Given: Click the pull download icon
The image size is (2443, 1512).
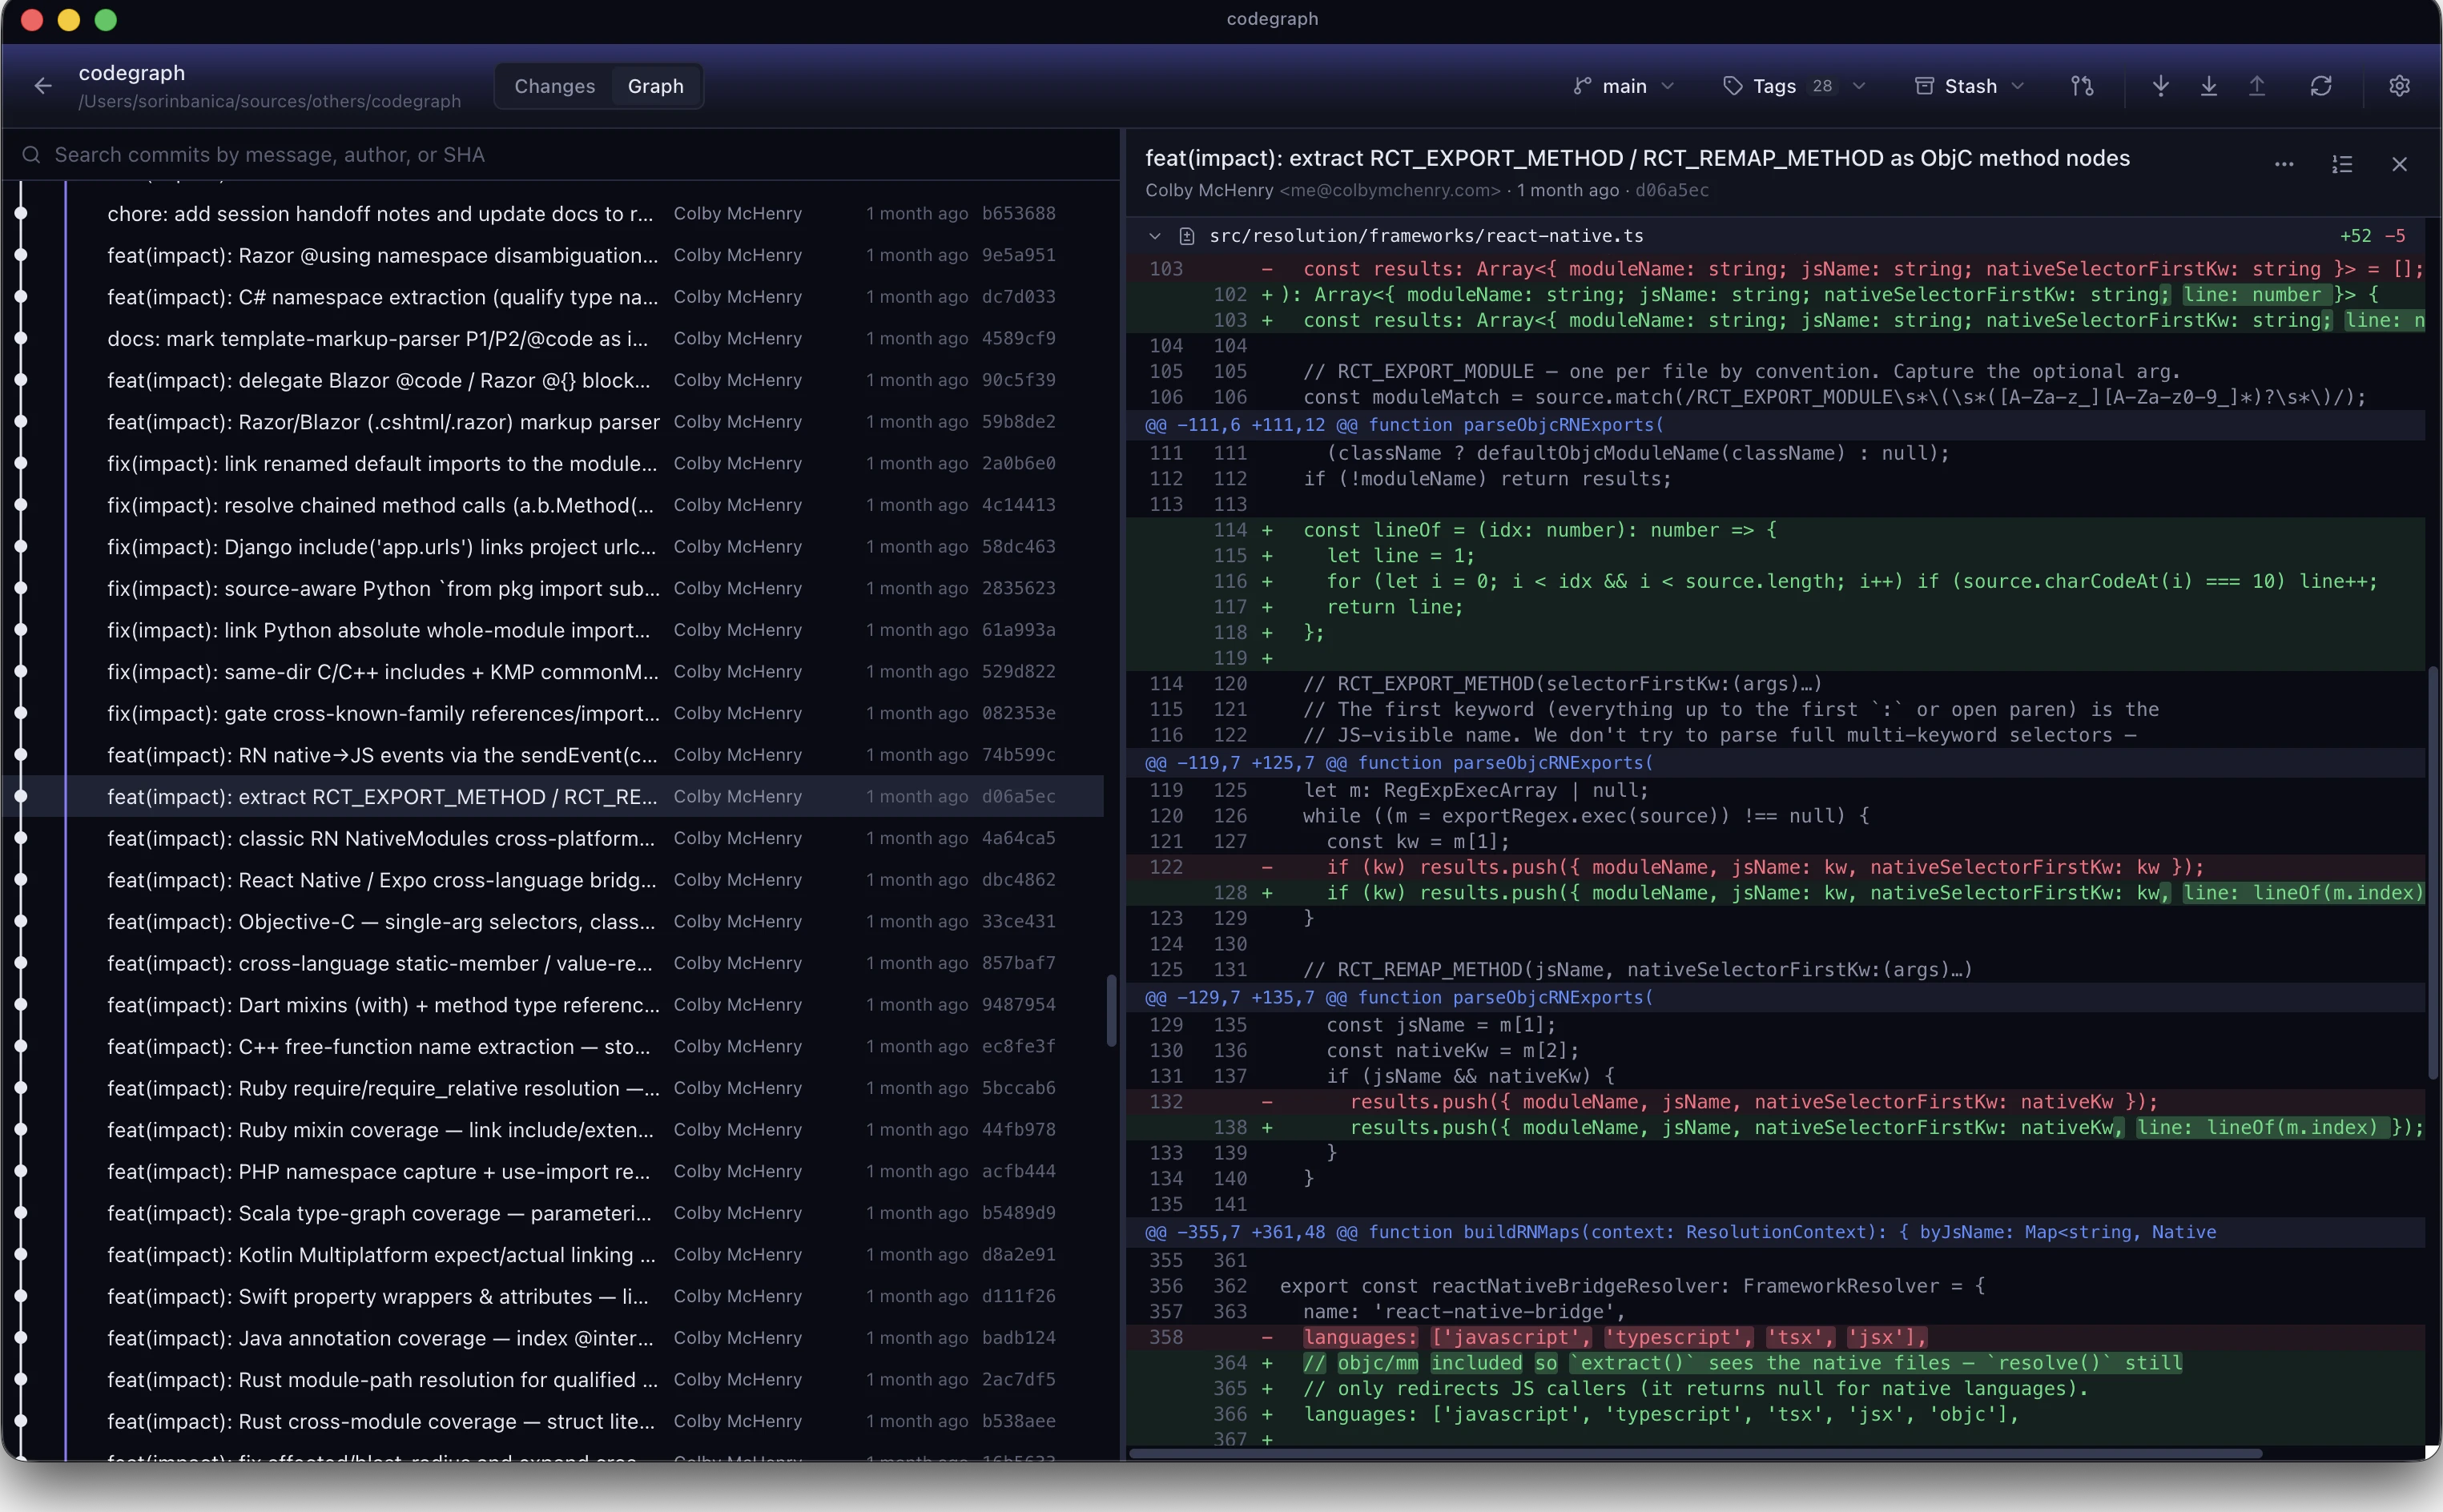Looking at the screenshot, I should point(2208,86).
